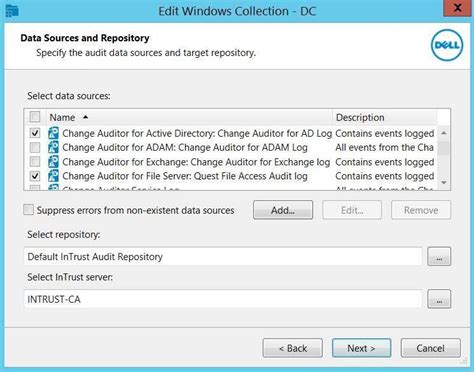Click the Add... button

[283, 210]
